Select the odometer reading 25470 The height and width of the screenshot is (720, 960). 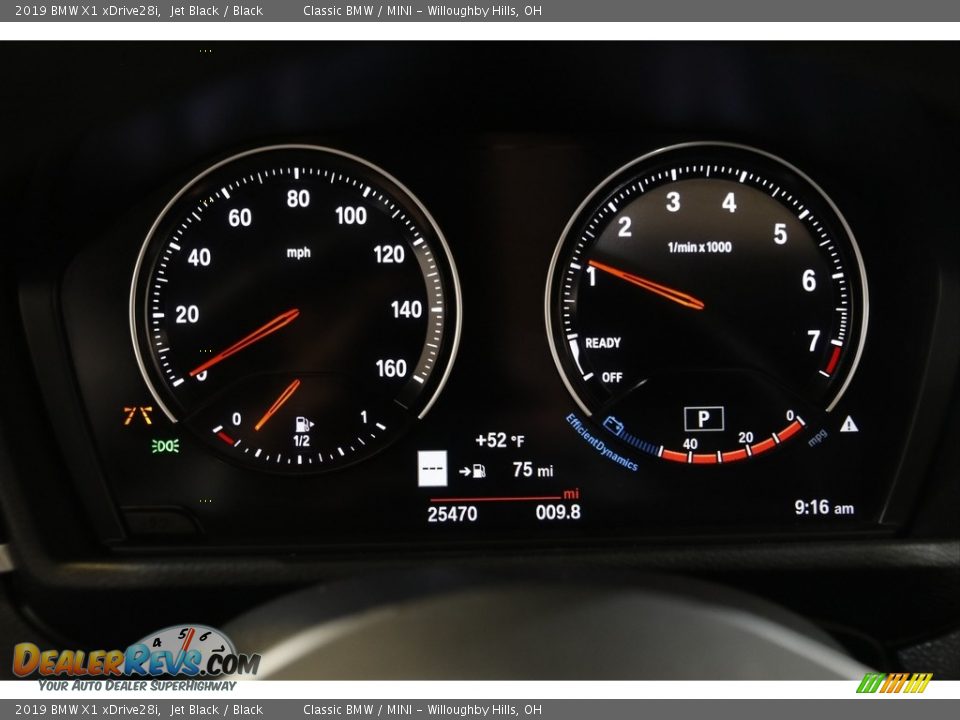click(452, 514)
